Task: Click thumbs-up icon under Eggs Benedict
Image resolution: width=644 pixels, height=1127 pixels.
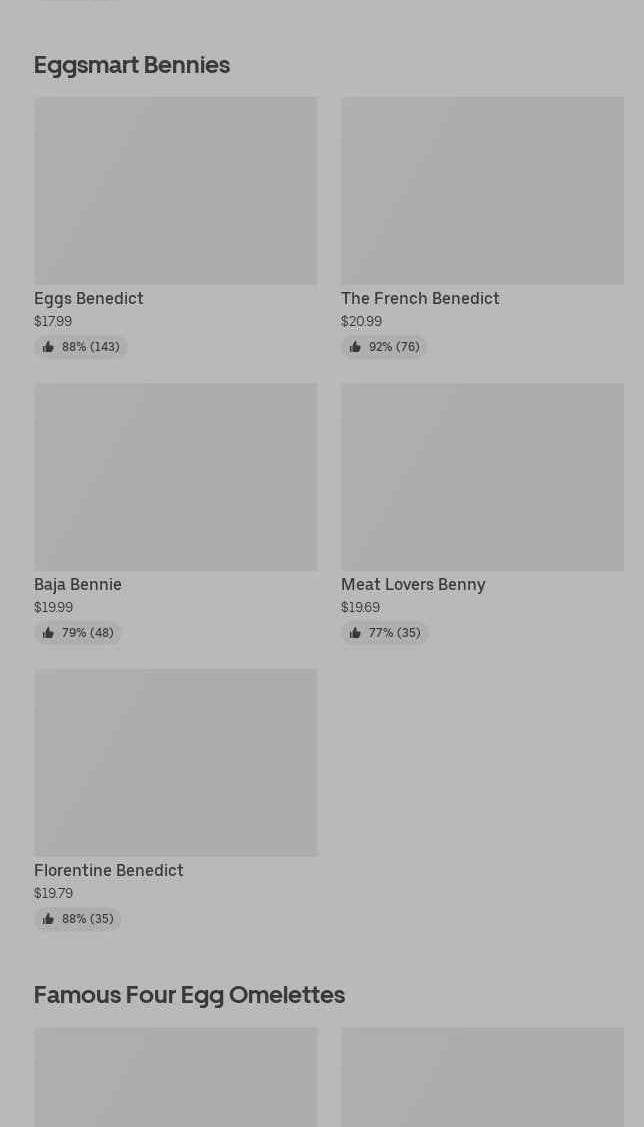Action: 48,347
